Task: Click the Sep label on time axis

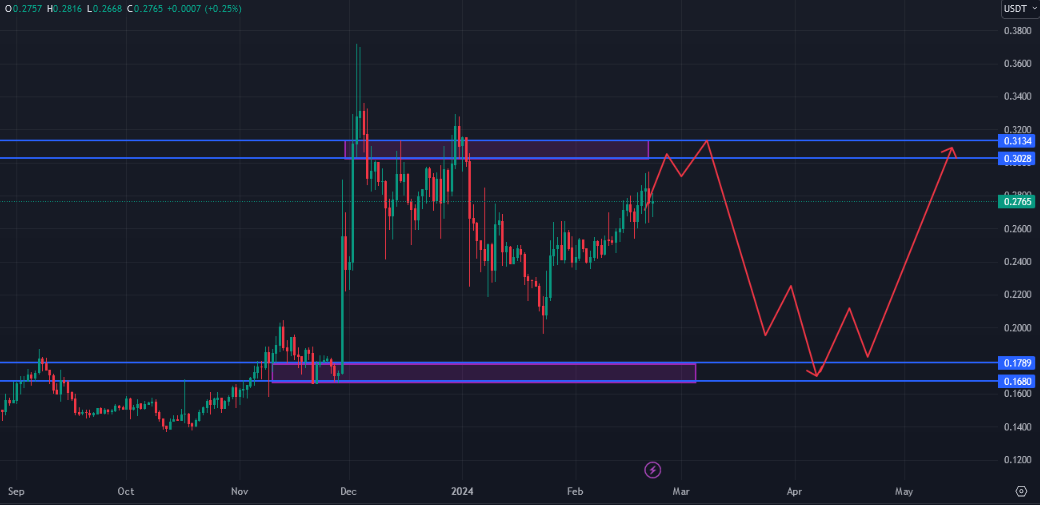Action: [17, 492]
